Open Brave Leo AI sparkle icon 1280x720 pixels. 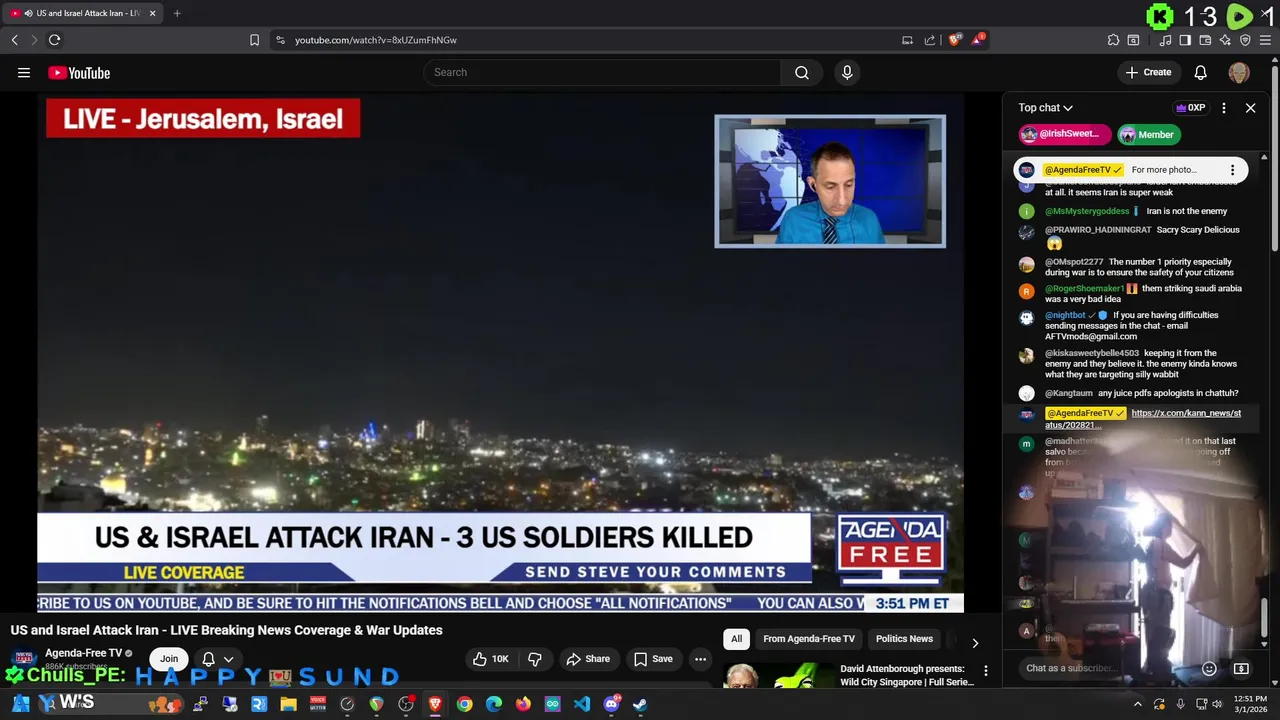pyautogui.click(x=1225, y=40)
